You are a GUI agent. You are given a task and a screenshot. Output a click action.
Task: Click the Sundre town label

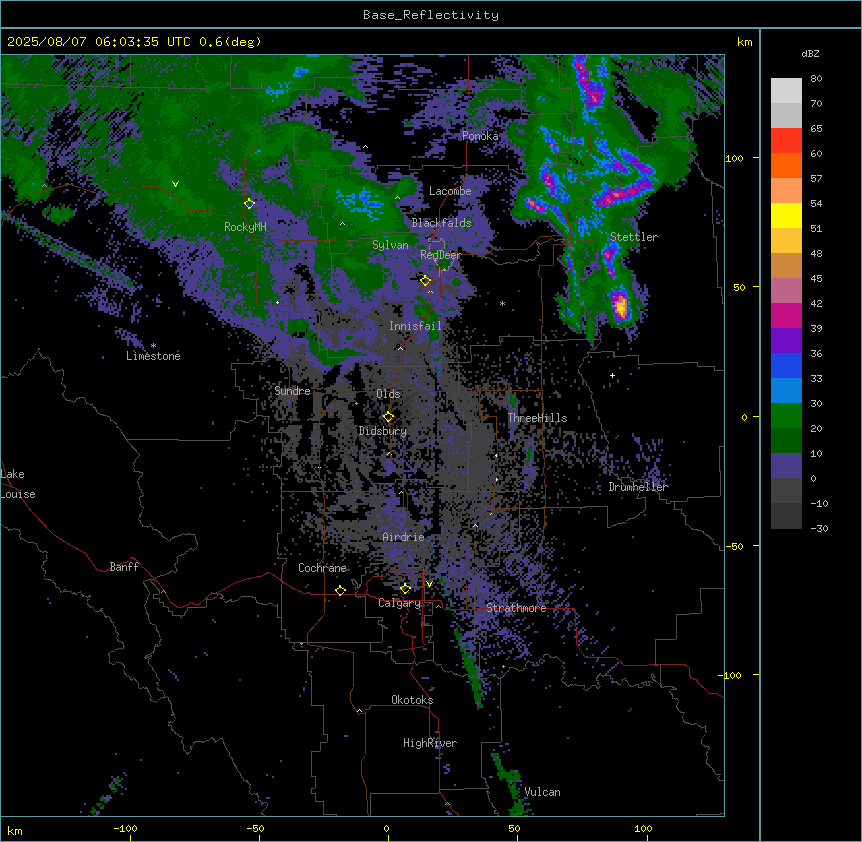point(292,391)
